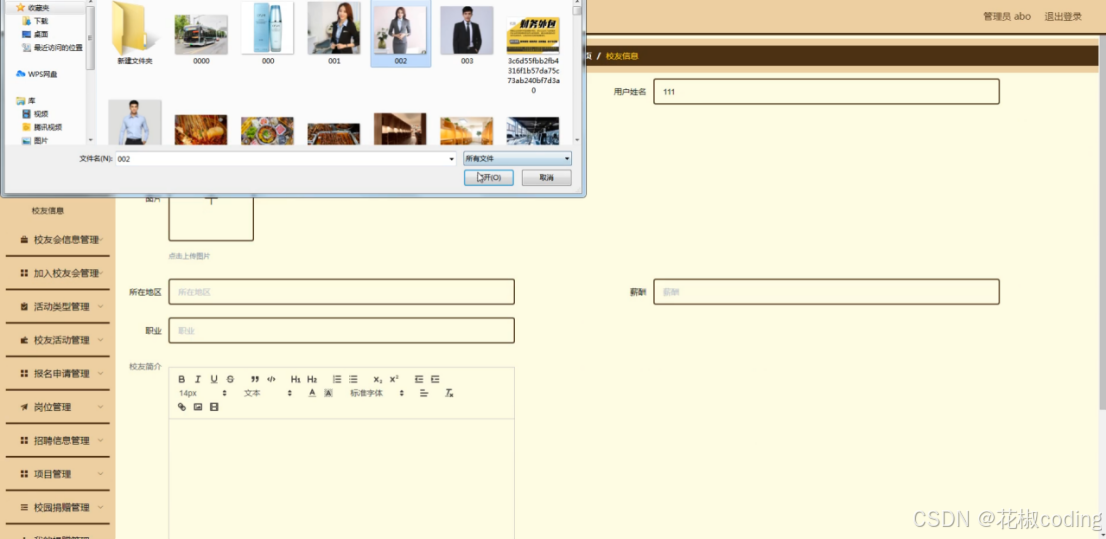The height and width of the screenshot is (539, 1106).
Task: Select 收藏夹 favorites in dialog sidebar
Action: [x=33, y=8]
